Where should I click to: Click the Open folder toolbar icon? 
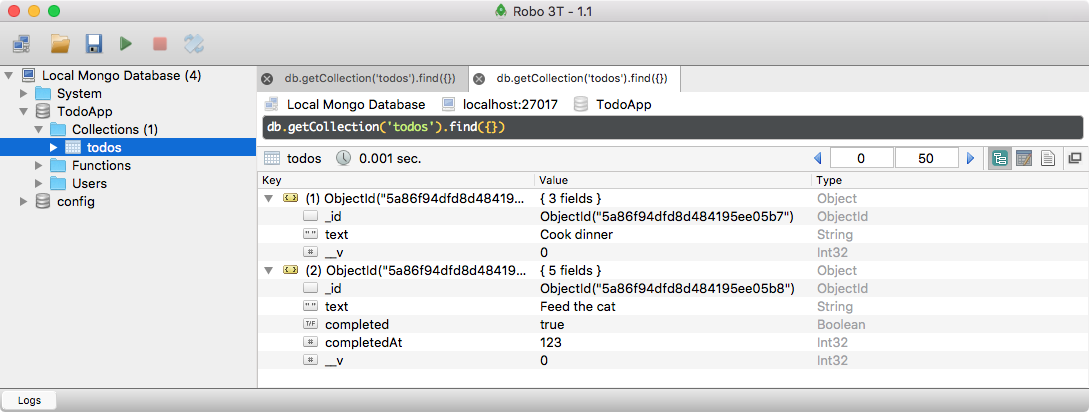click(60, 43)
